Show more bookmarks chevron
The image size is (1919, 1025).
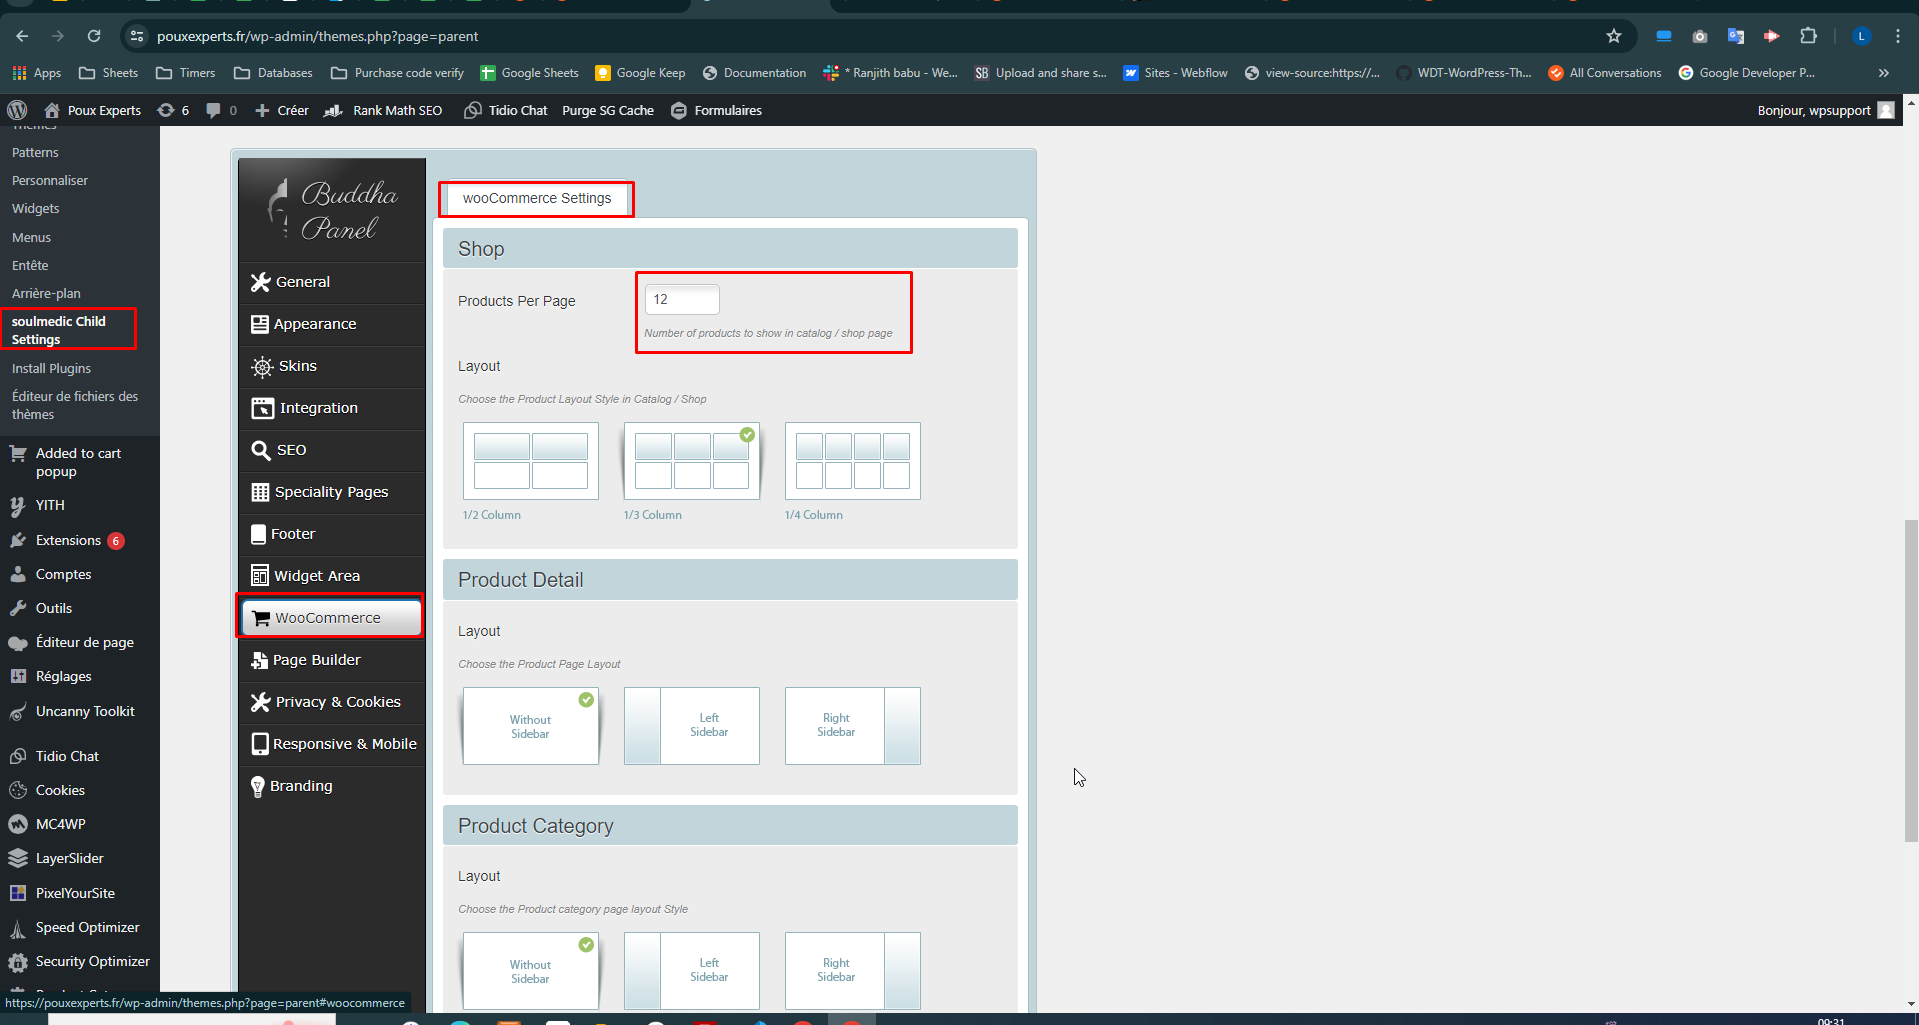click(x=1884, y=73)
